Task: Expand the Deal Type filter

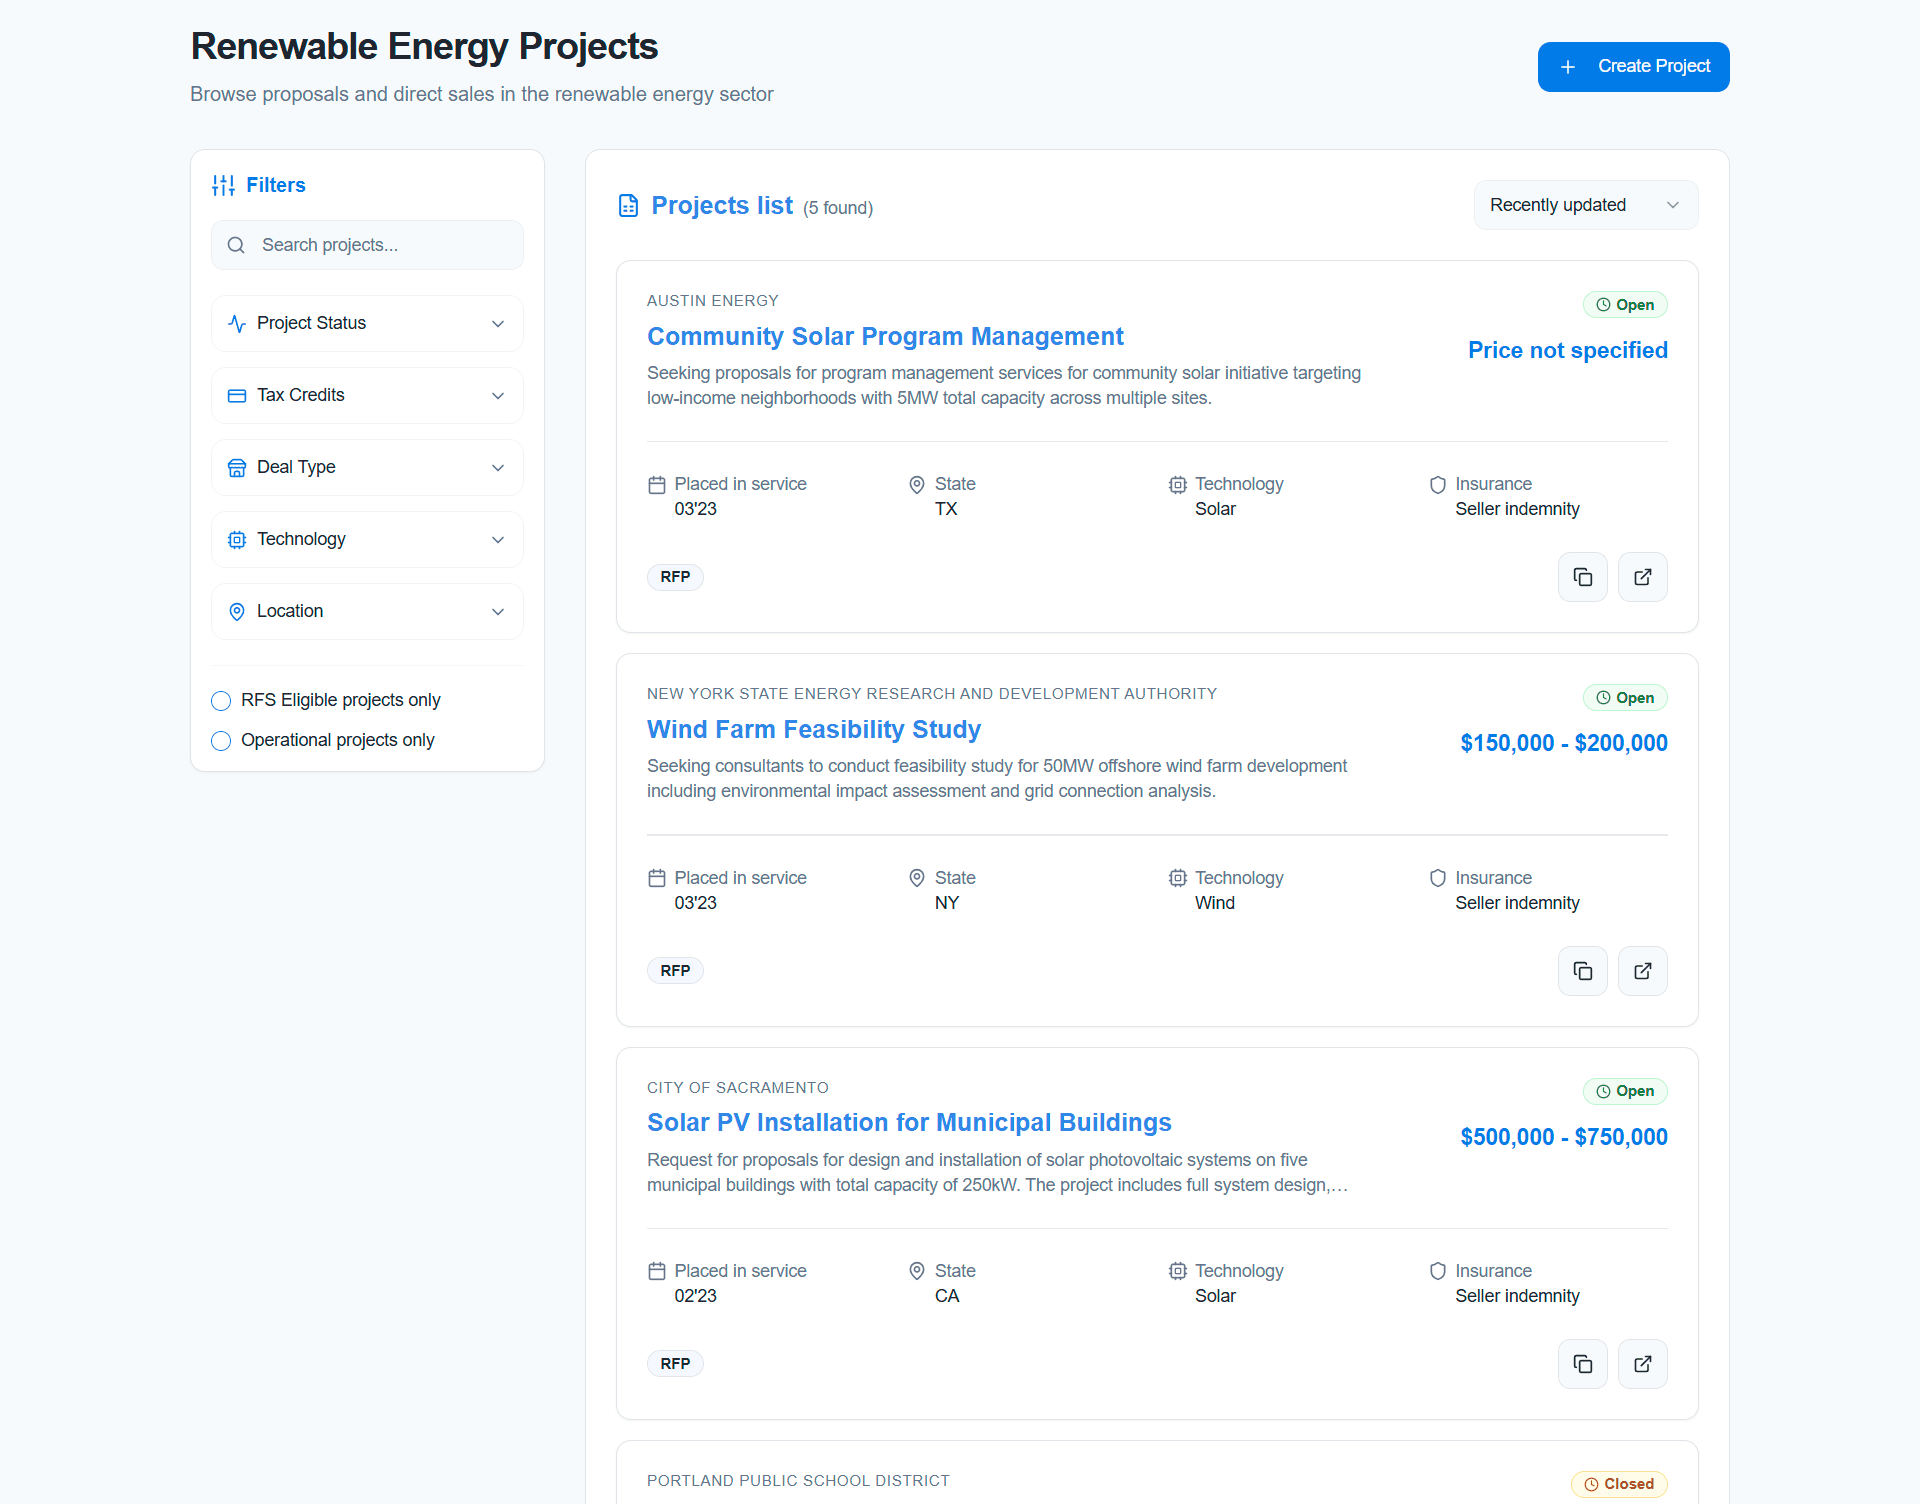Action: pos(367,467)
